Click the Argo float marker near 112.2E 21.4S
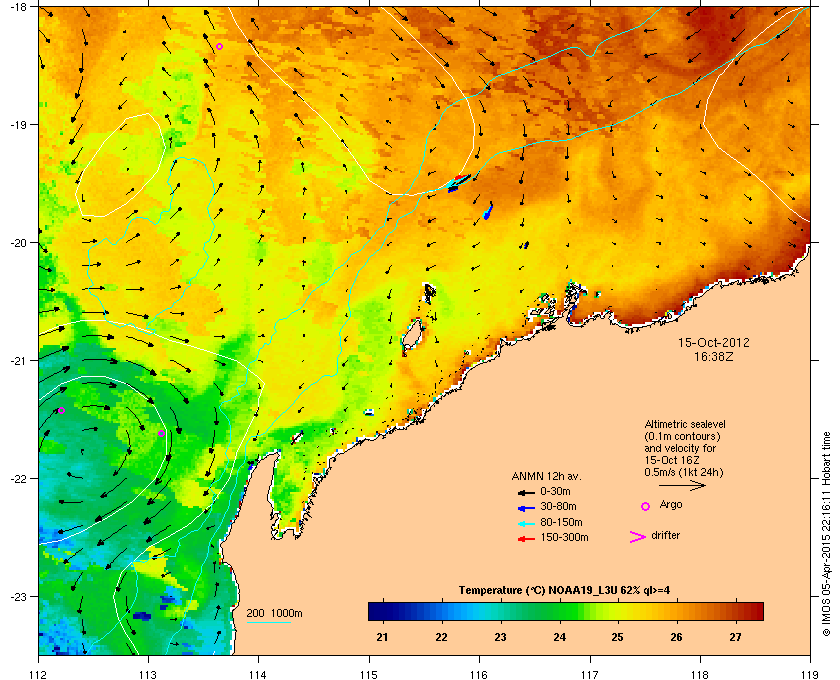 61,411
